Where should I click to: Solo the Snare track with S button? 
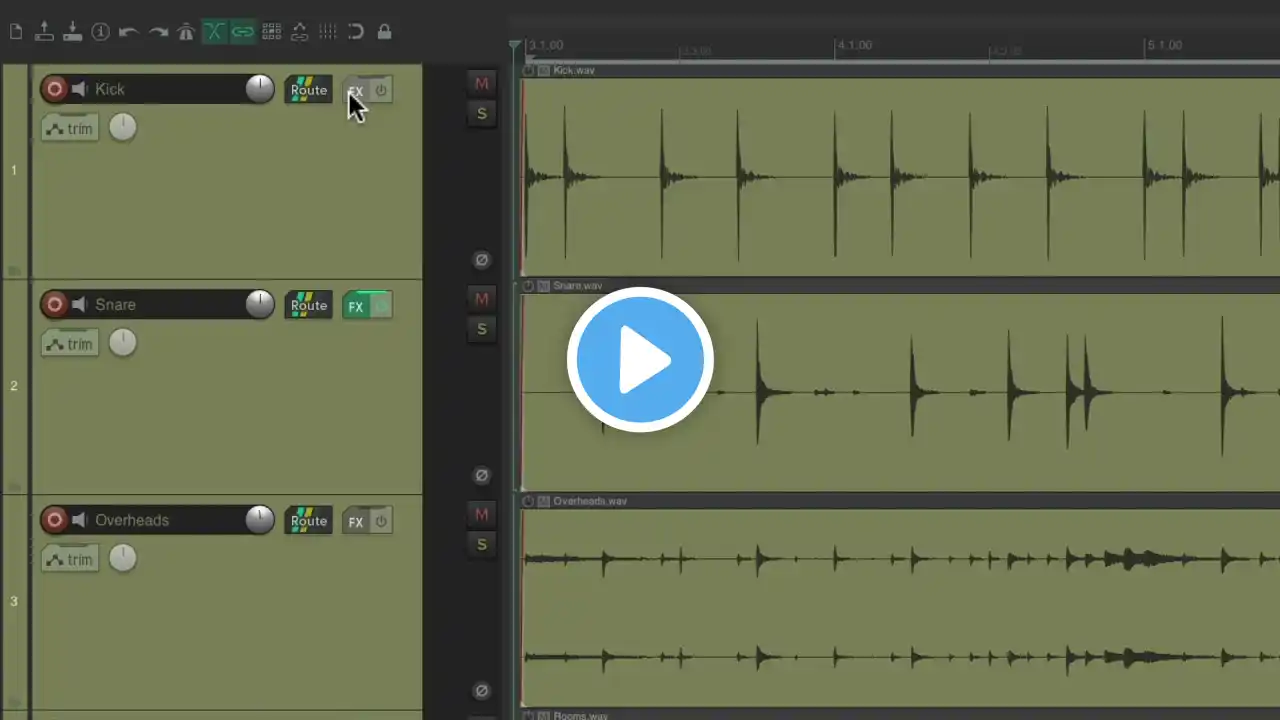pos(481,328)
